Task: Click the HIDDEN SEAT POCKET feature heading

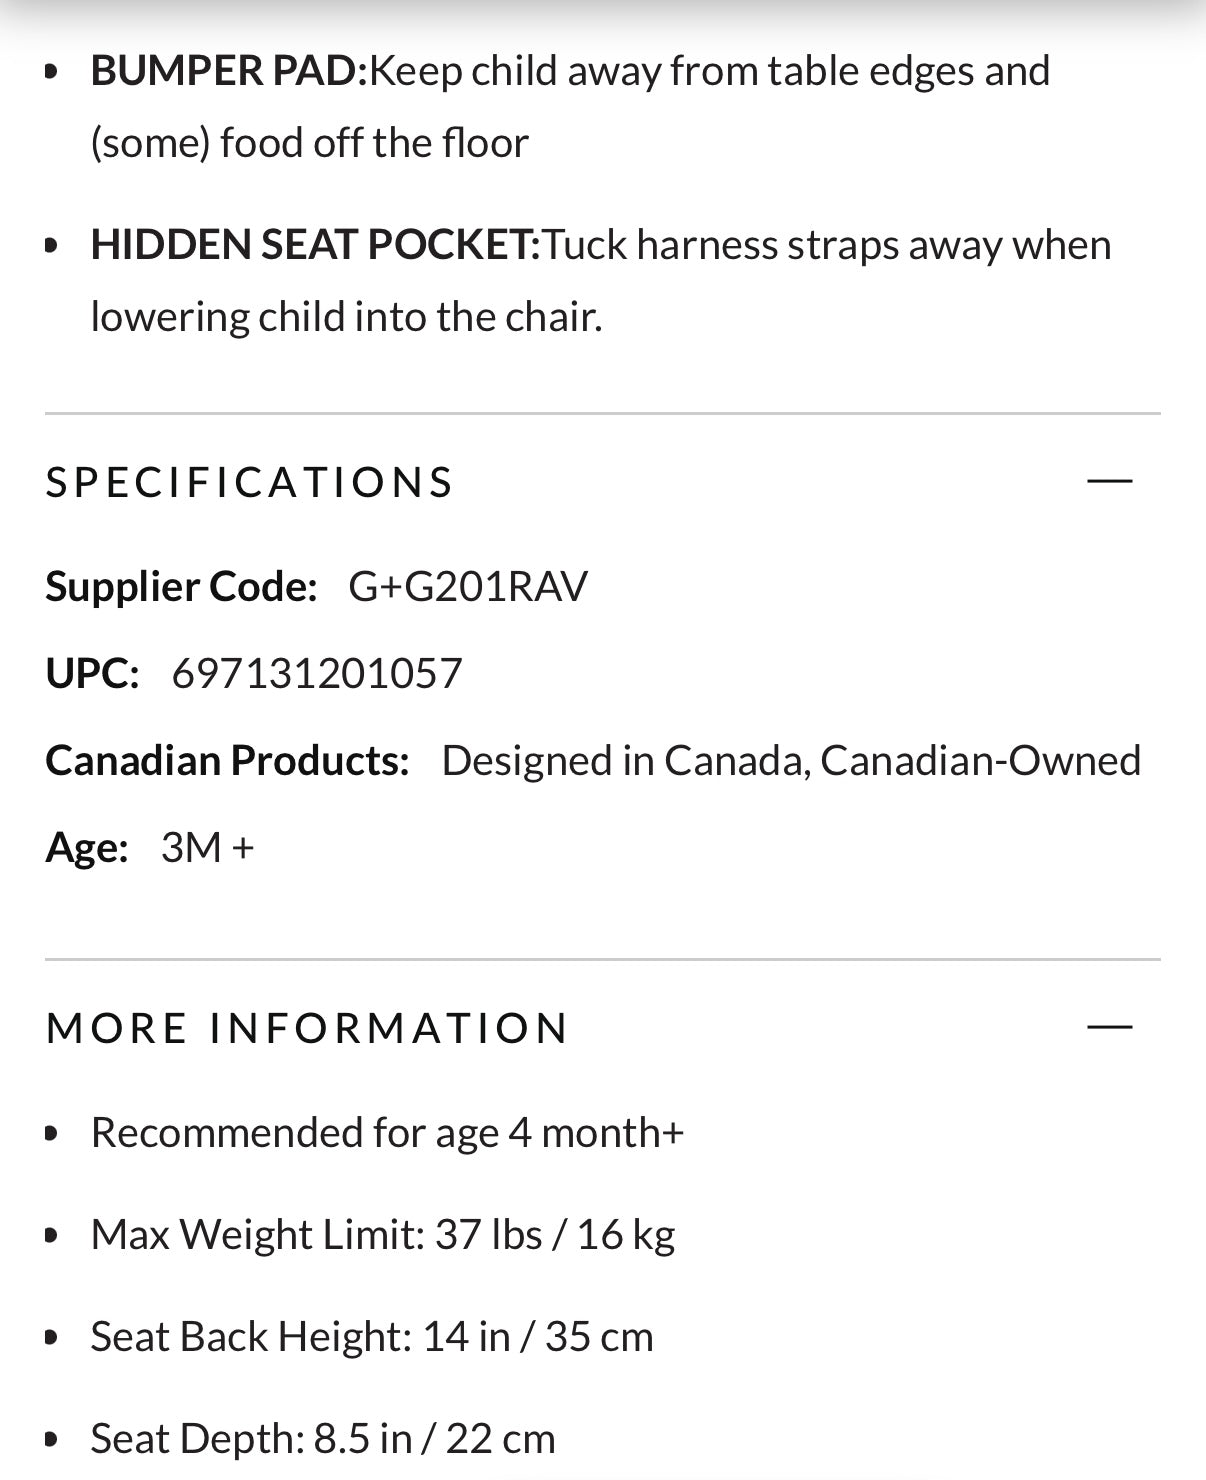Action: 315,245
